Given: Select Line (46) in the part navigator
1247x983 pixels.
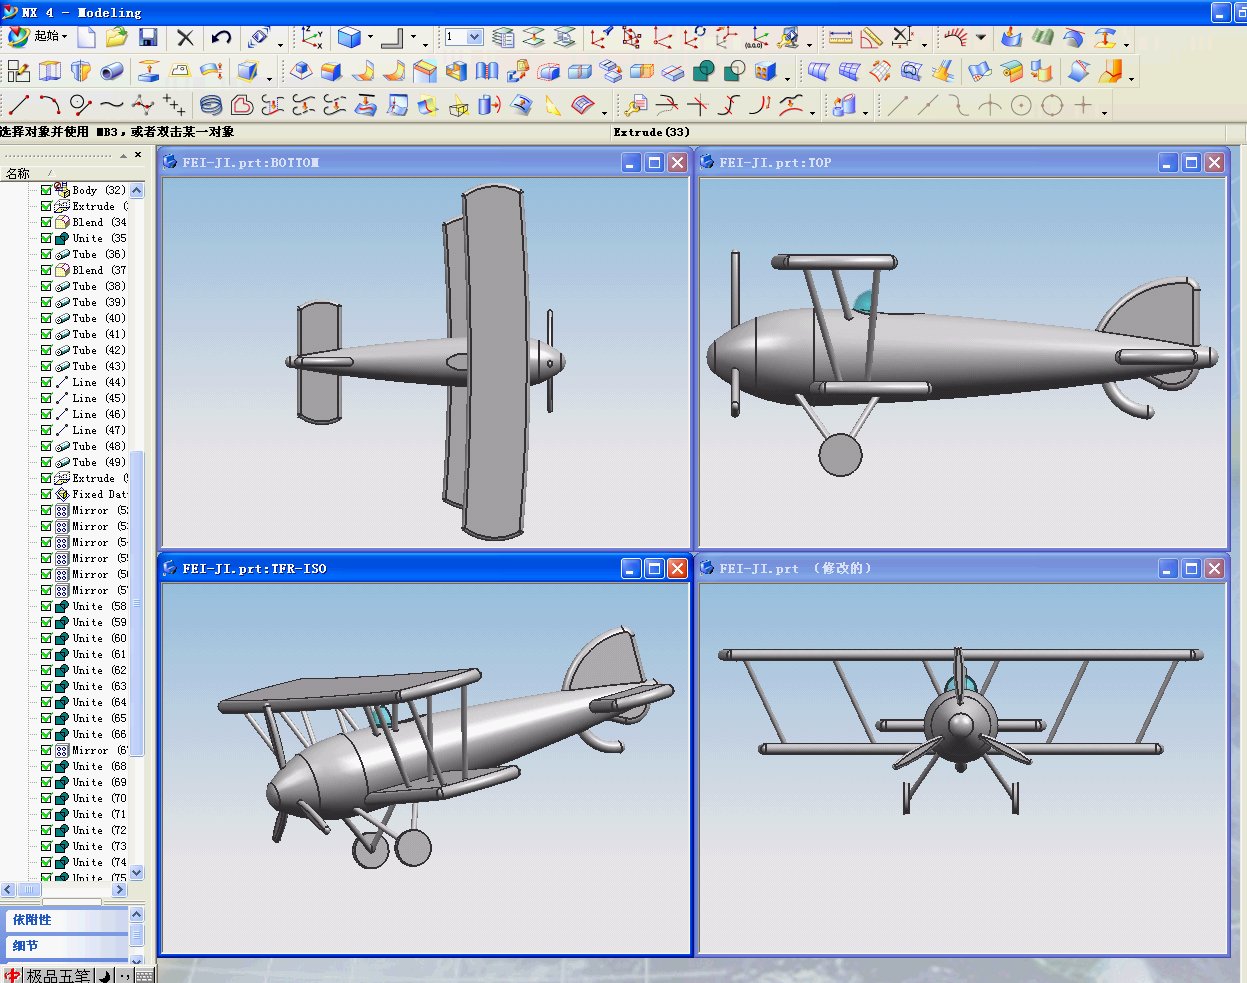Looking at the screenshot, I should point(98,414).
